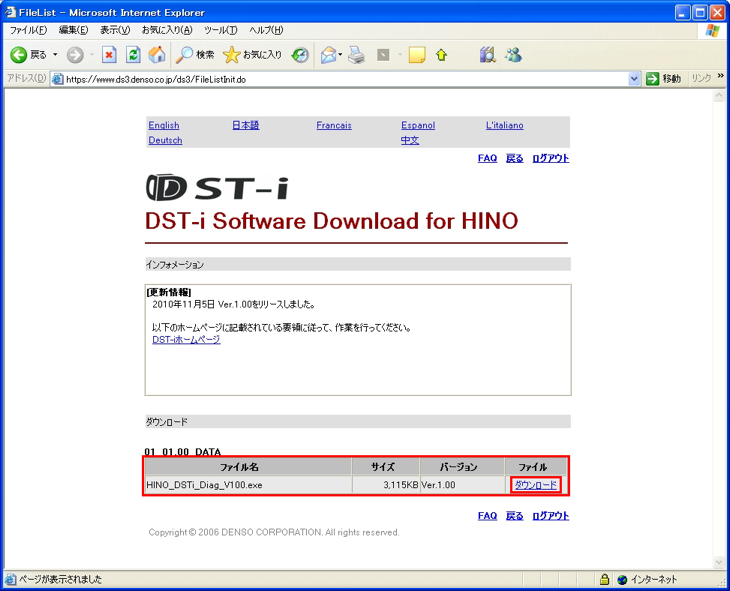Open the Back button history dropdown arrow
730x591 pixels.
click(55, 55)
